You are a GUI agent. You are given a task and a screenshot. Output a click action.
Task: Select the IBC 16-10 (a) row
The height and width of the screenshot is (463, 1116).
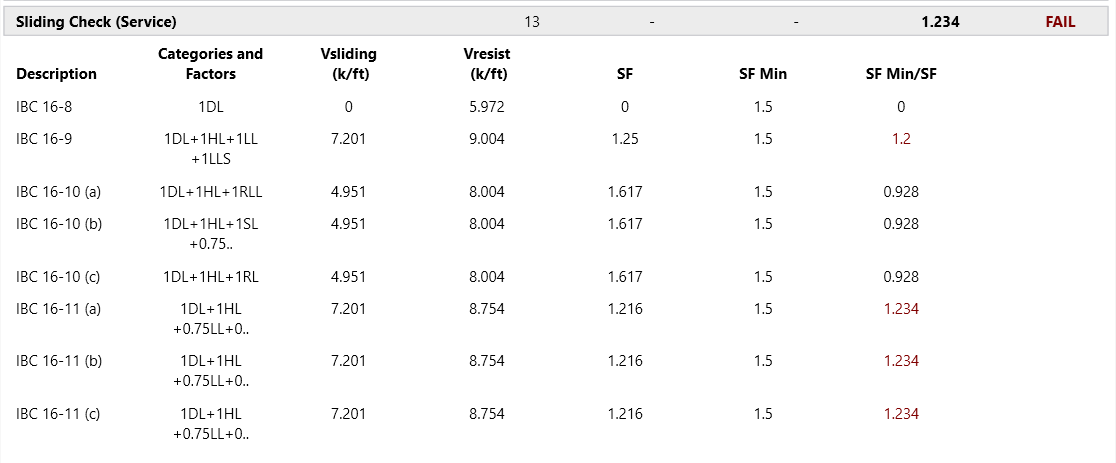59,192
